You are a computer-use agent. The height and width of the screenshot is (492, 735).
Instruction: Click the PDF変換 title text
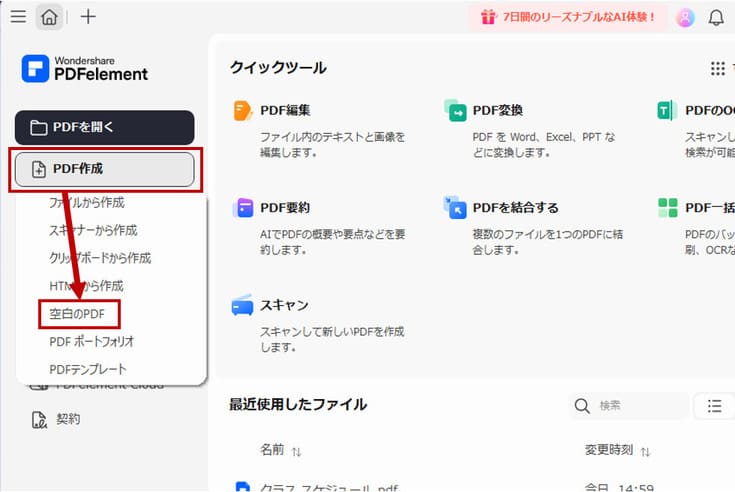(498, 111)
